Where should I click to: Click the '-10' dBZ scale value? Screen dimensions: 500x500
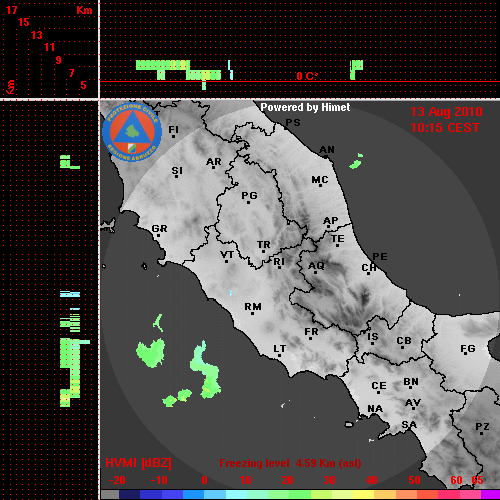pos(159,480)
